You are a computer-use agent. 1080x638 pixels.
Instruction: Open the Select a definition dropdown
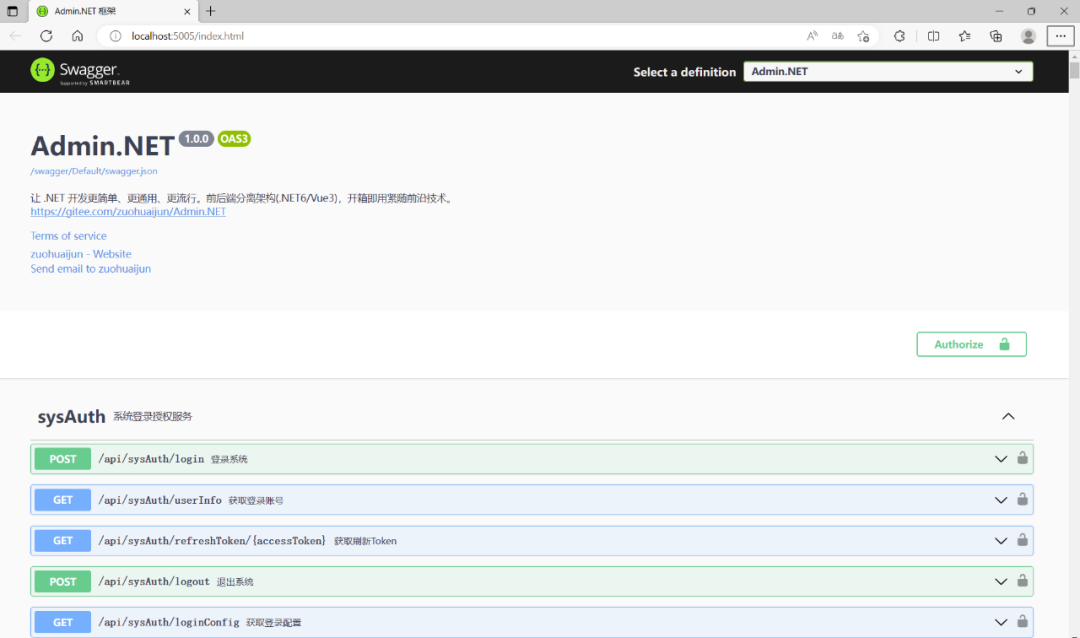[x=888, y=72]
